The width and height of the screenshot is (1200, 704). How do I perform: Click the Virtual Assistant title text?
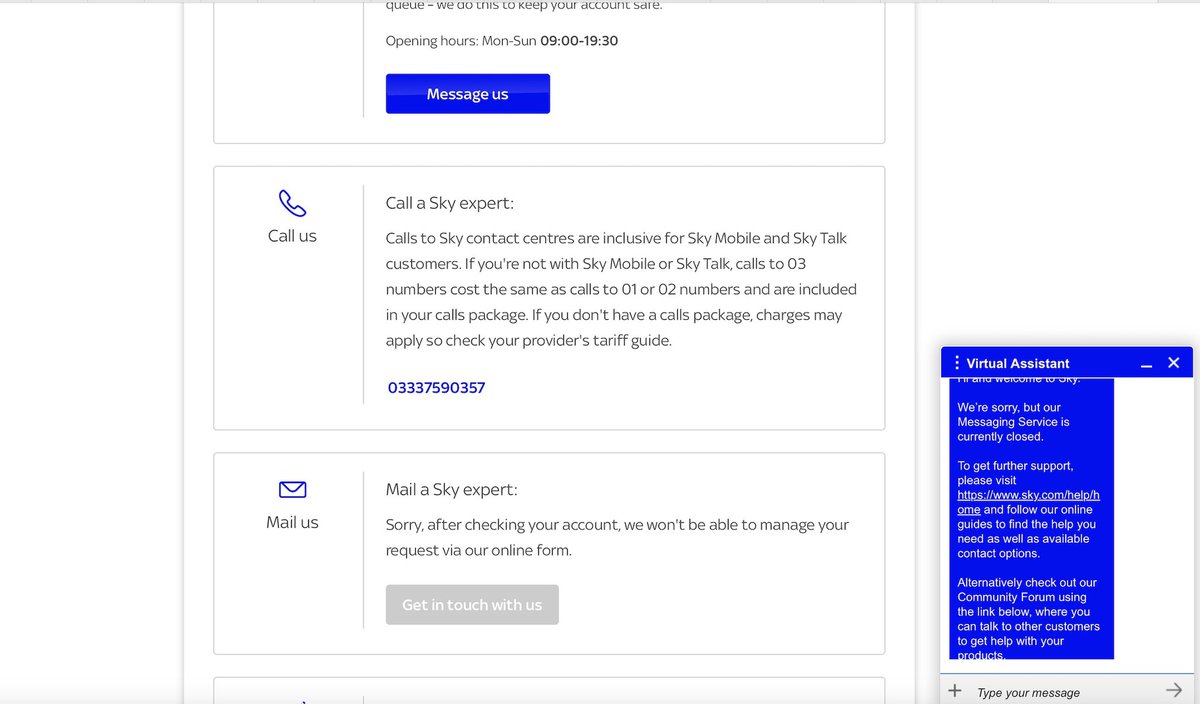click(1018, 363)
